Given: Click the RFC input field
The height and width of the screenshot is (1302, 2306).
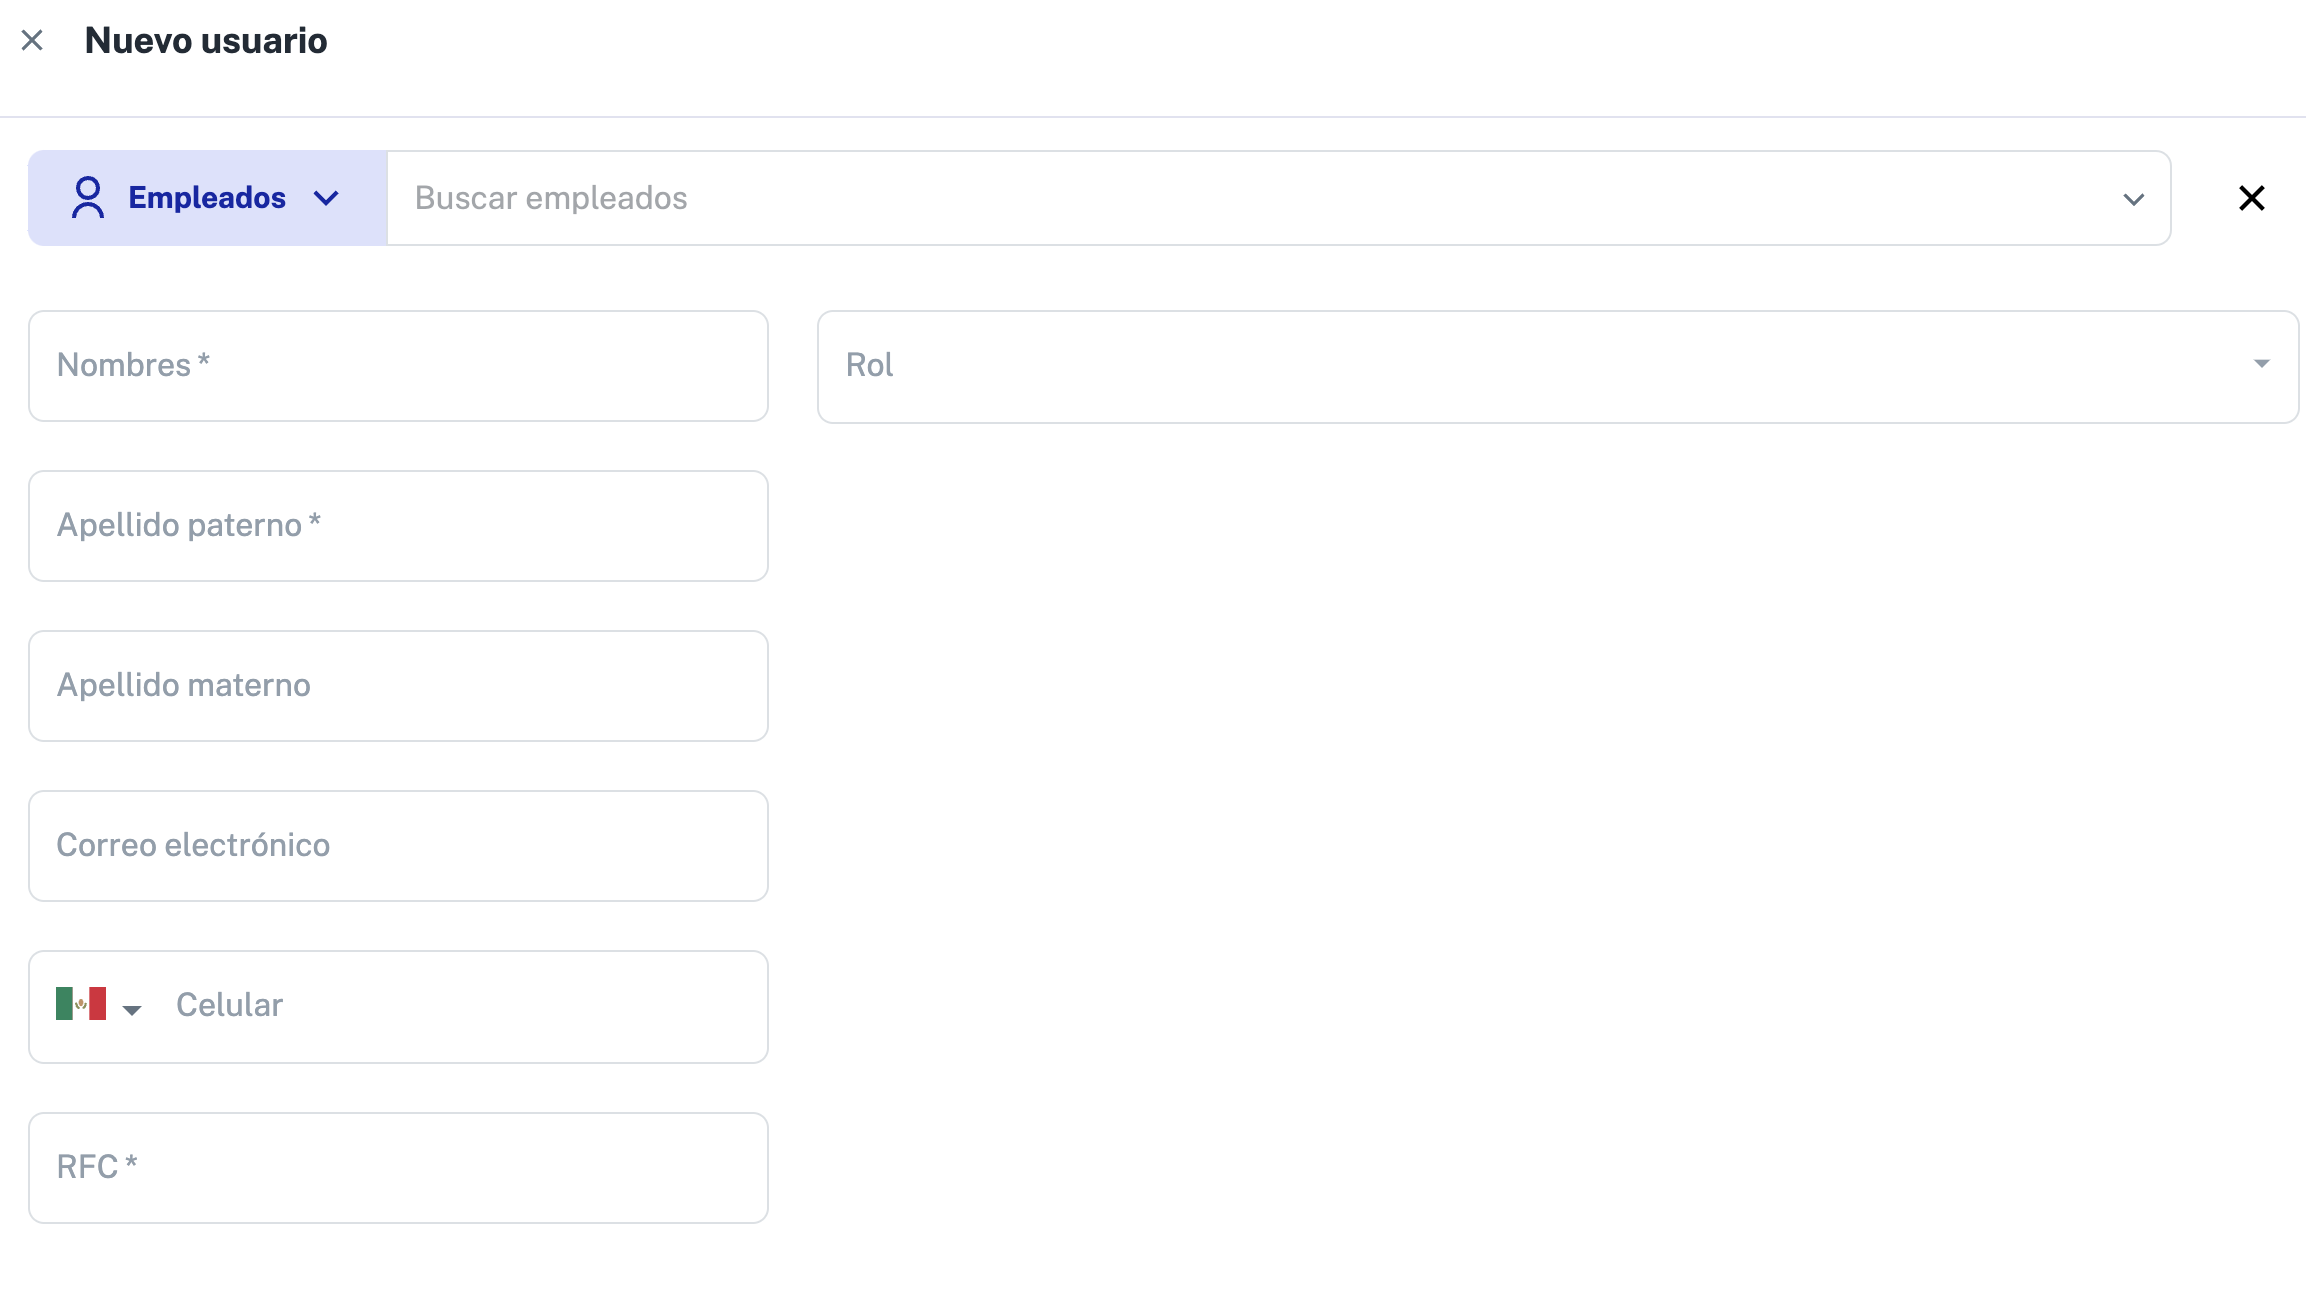Looking at the screenshot, I should pos(398,1168).
